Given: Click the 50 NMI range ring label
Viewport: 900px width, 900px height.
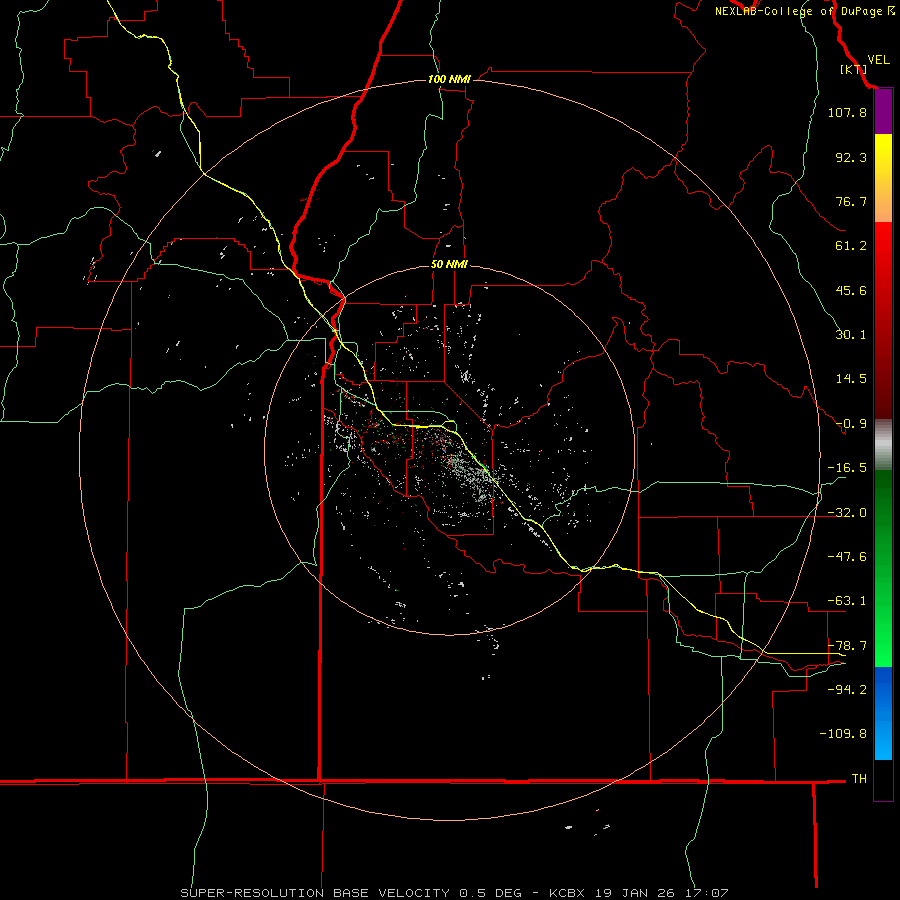Looking at the screenshot, I should tap(449, 265).
